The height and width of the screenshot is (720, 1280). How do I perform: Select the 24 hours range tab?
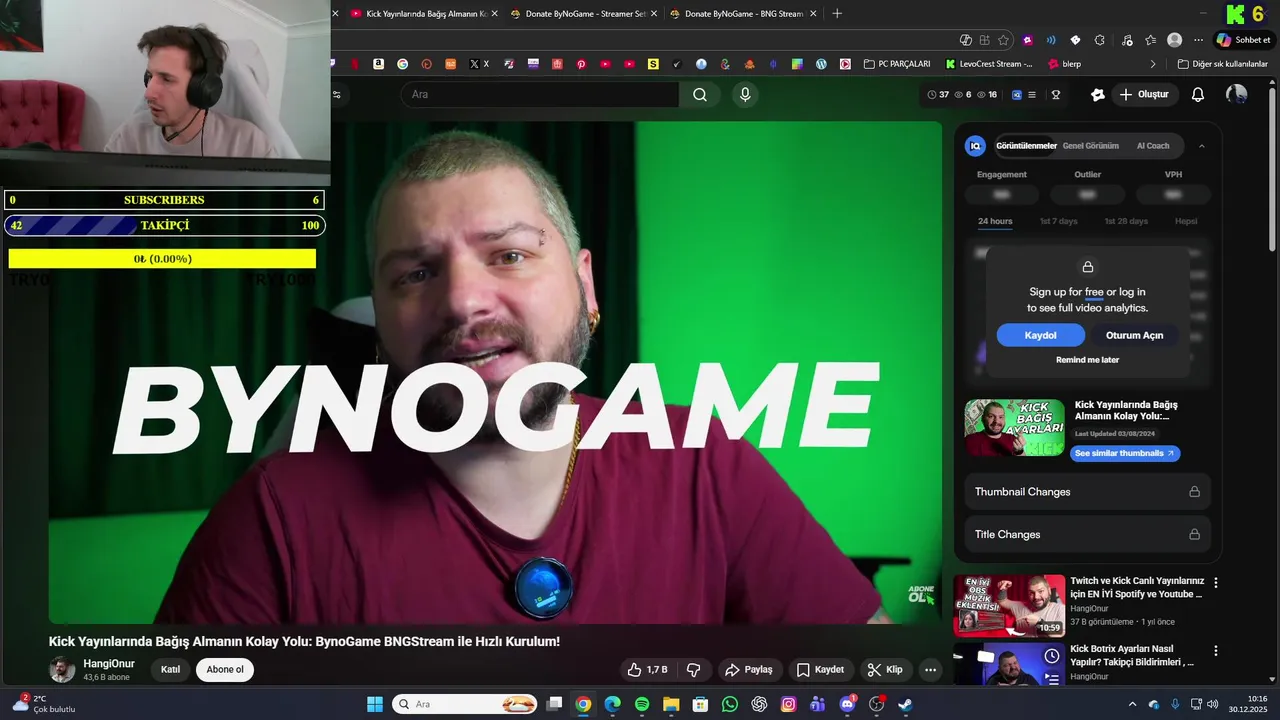click(x=995, y=221)
